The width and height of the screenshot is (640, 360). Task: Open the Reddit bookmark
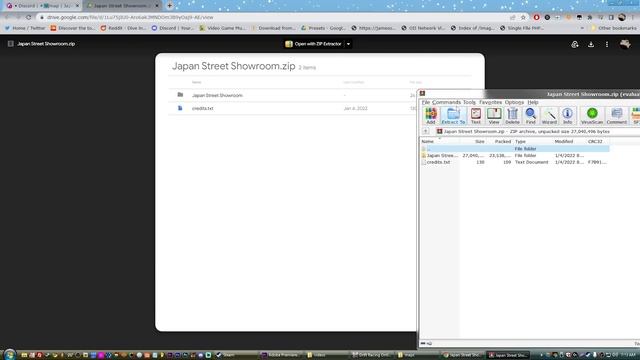pos(123,28)
